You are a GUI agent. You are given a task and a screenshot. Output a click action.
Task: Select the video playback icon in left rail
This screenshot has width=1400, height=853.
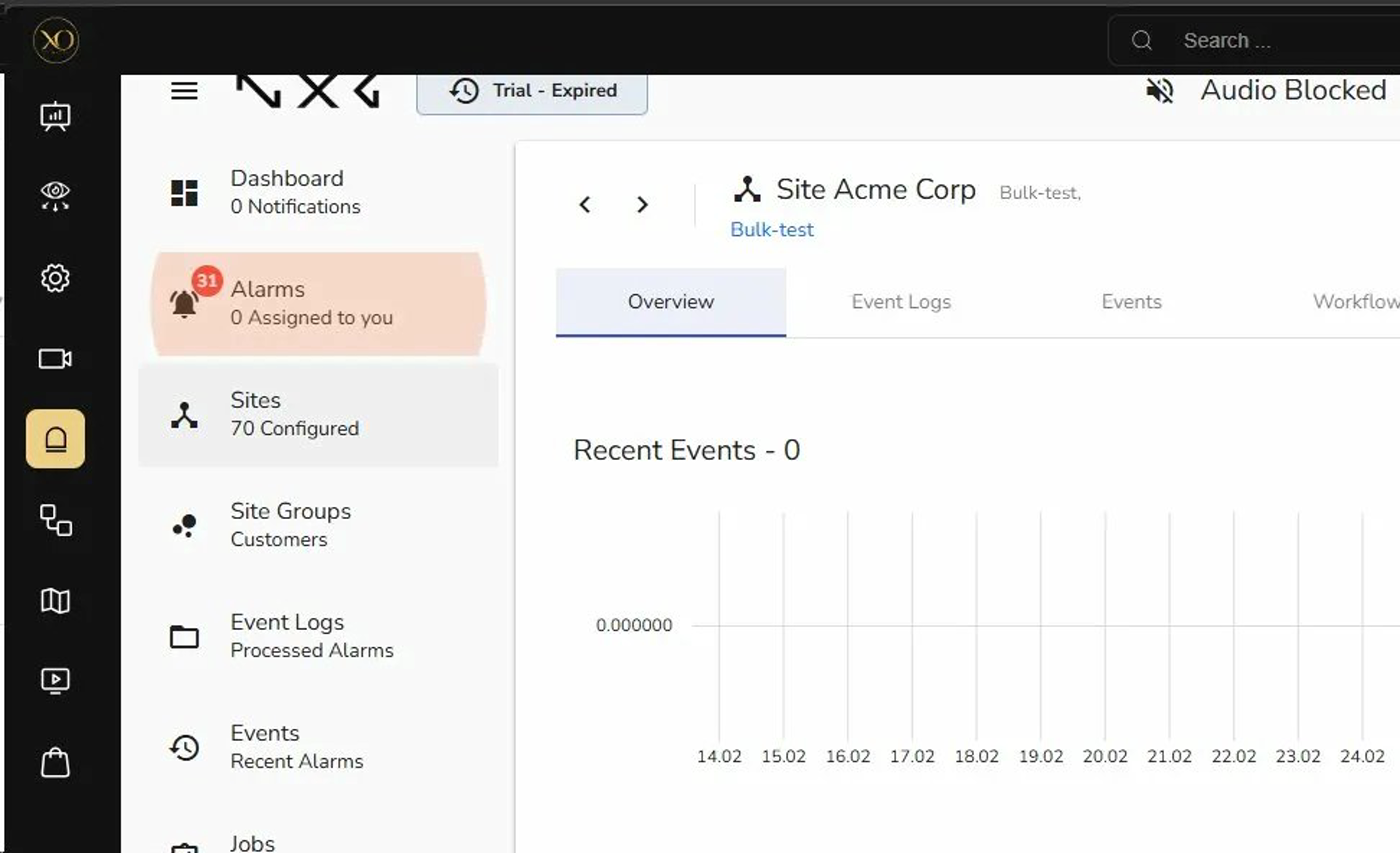tap(55, 681)
